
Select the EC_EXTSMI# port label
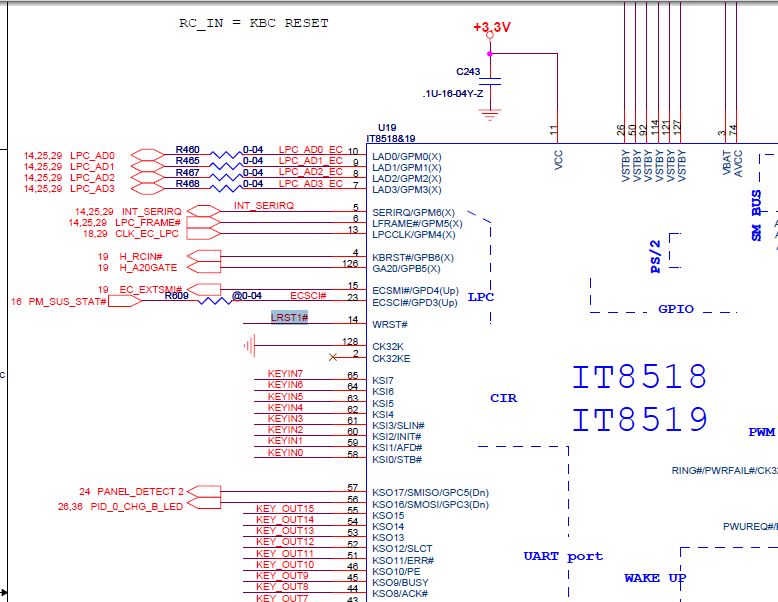pyautogui.click(x=151, y=289)
